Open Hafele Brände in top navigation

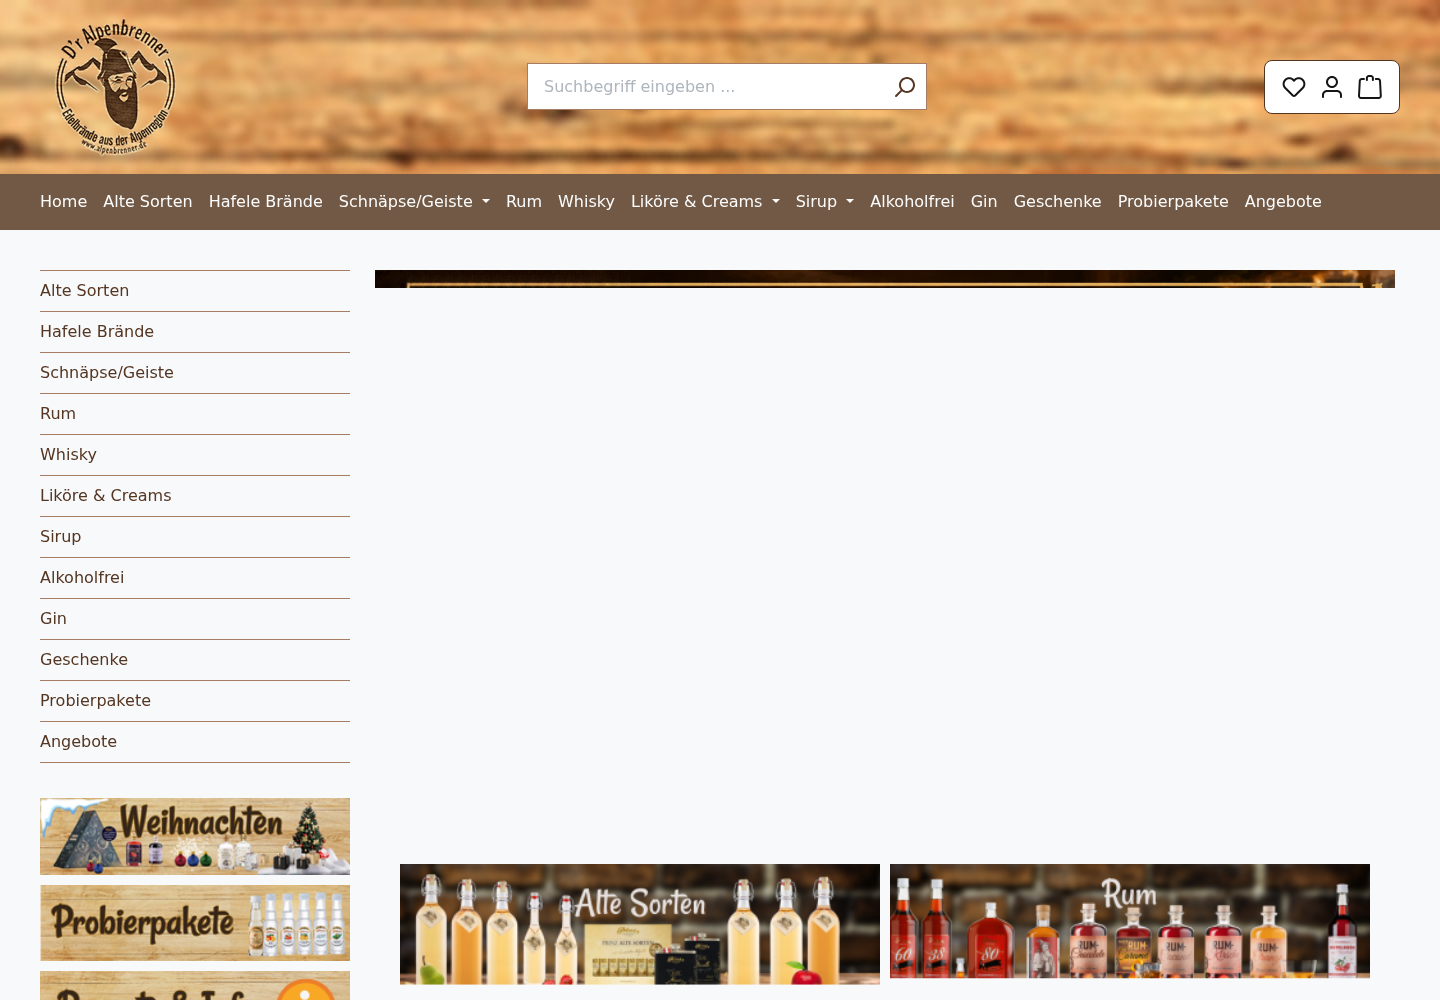[266, 202]
